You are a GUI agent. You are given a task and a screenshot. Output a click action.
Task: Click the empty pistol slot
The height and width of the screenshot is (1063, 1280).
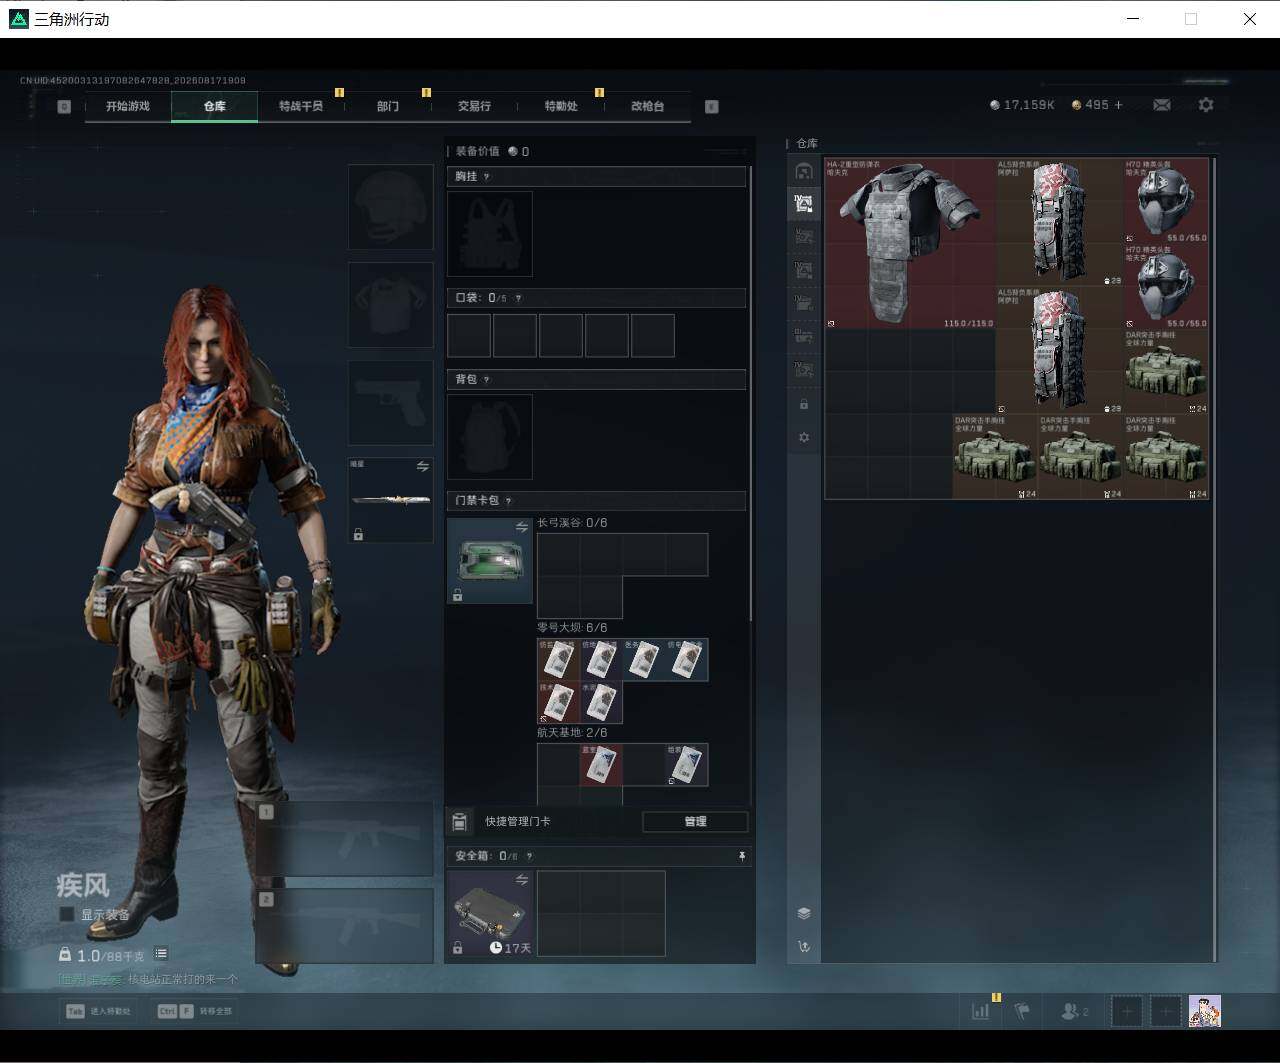click(391, 403)
